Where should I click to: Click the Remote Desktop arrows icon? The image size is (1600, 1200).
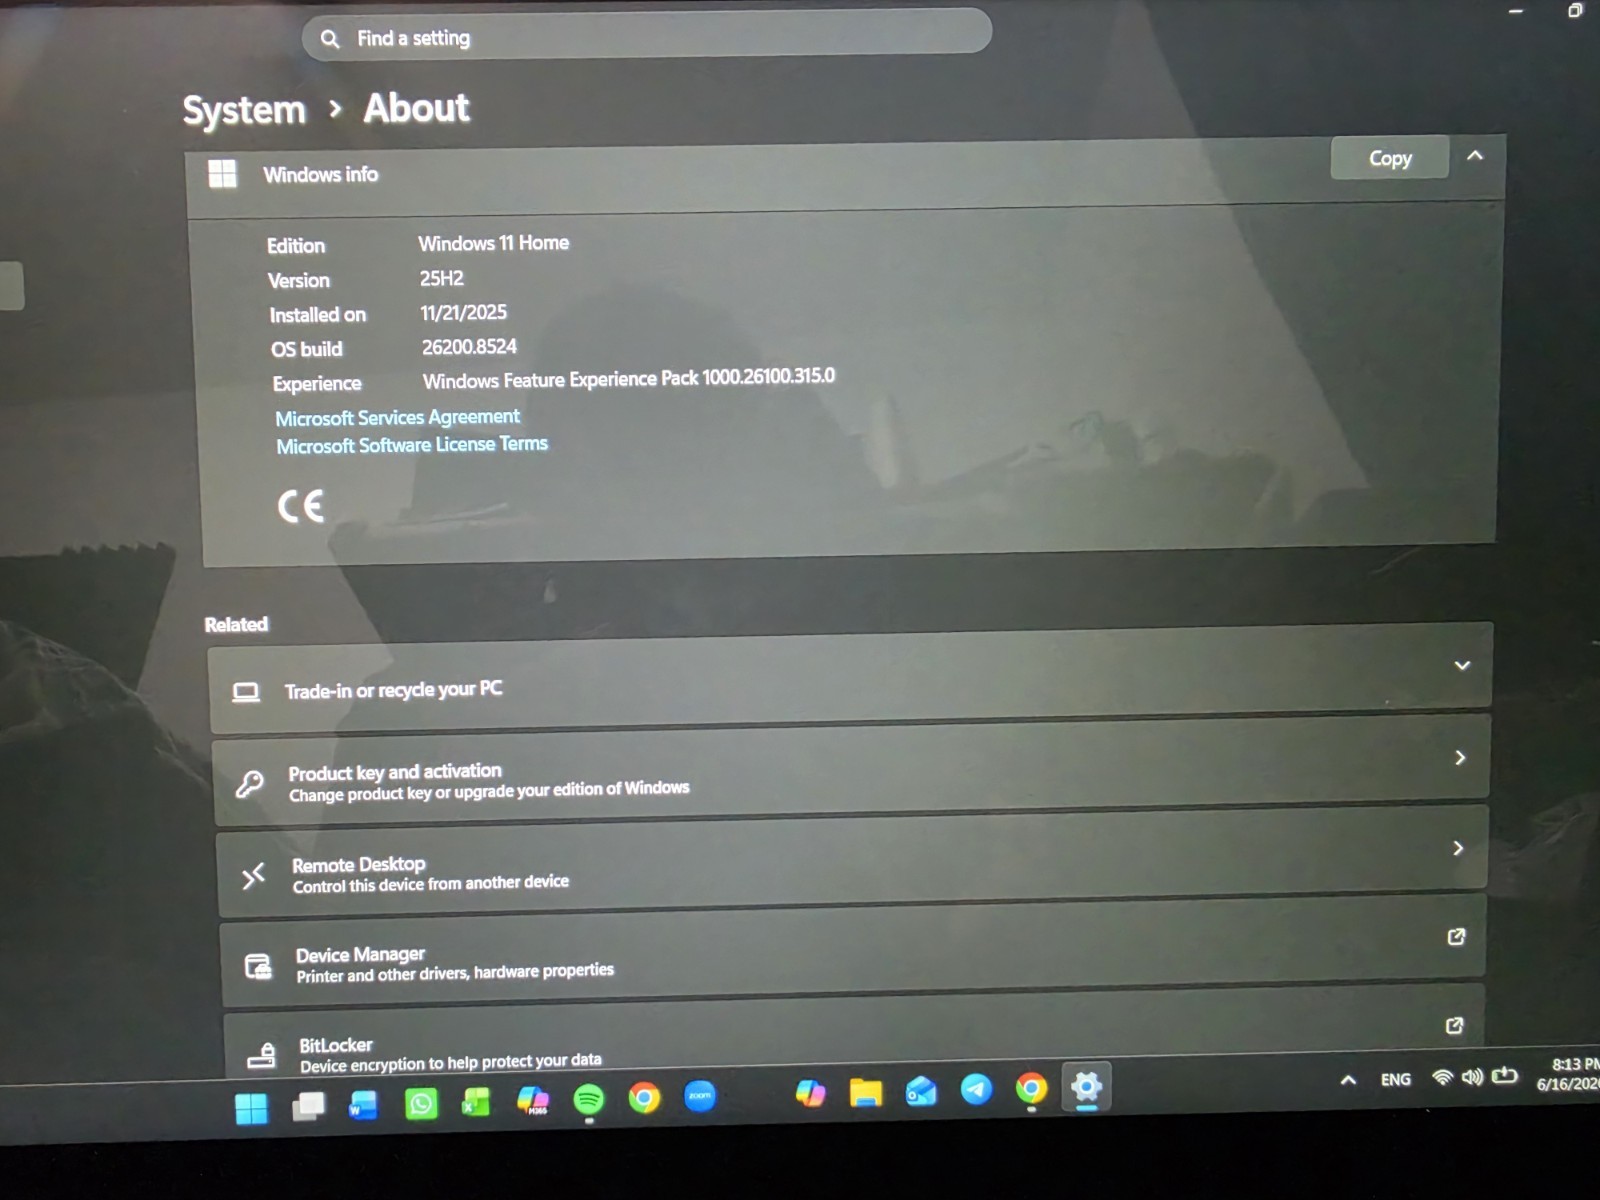point(253,876)
